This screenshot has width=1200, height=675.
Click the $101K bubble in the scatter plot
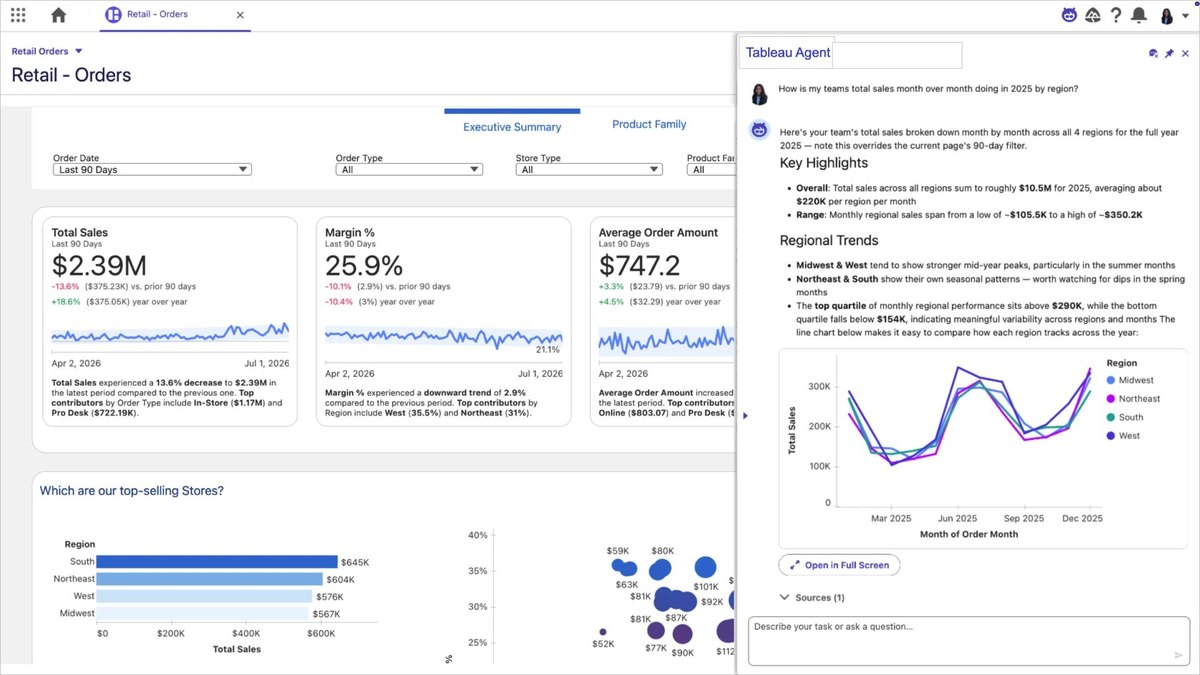click(x=706, y=567)
